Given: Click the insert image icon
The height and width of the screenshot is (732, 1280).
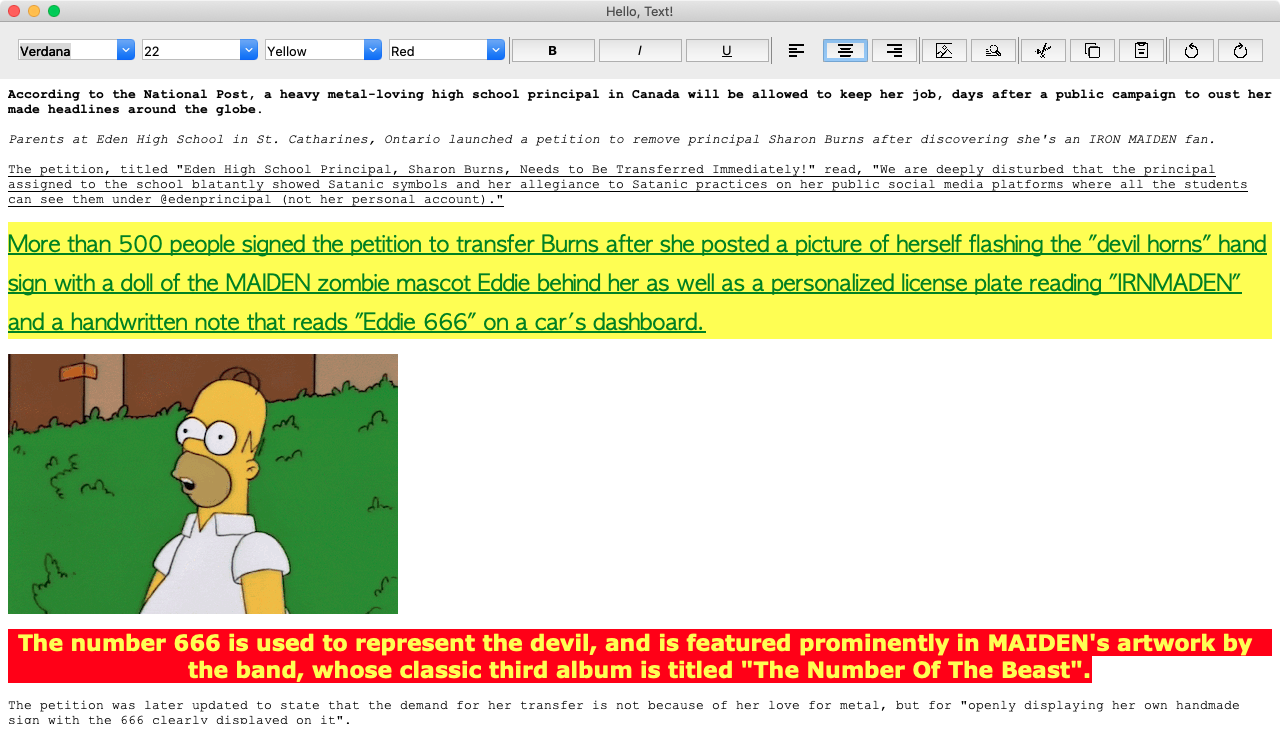Looking at the screenshot, I should [944, 51].
